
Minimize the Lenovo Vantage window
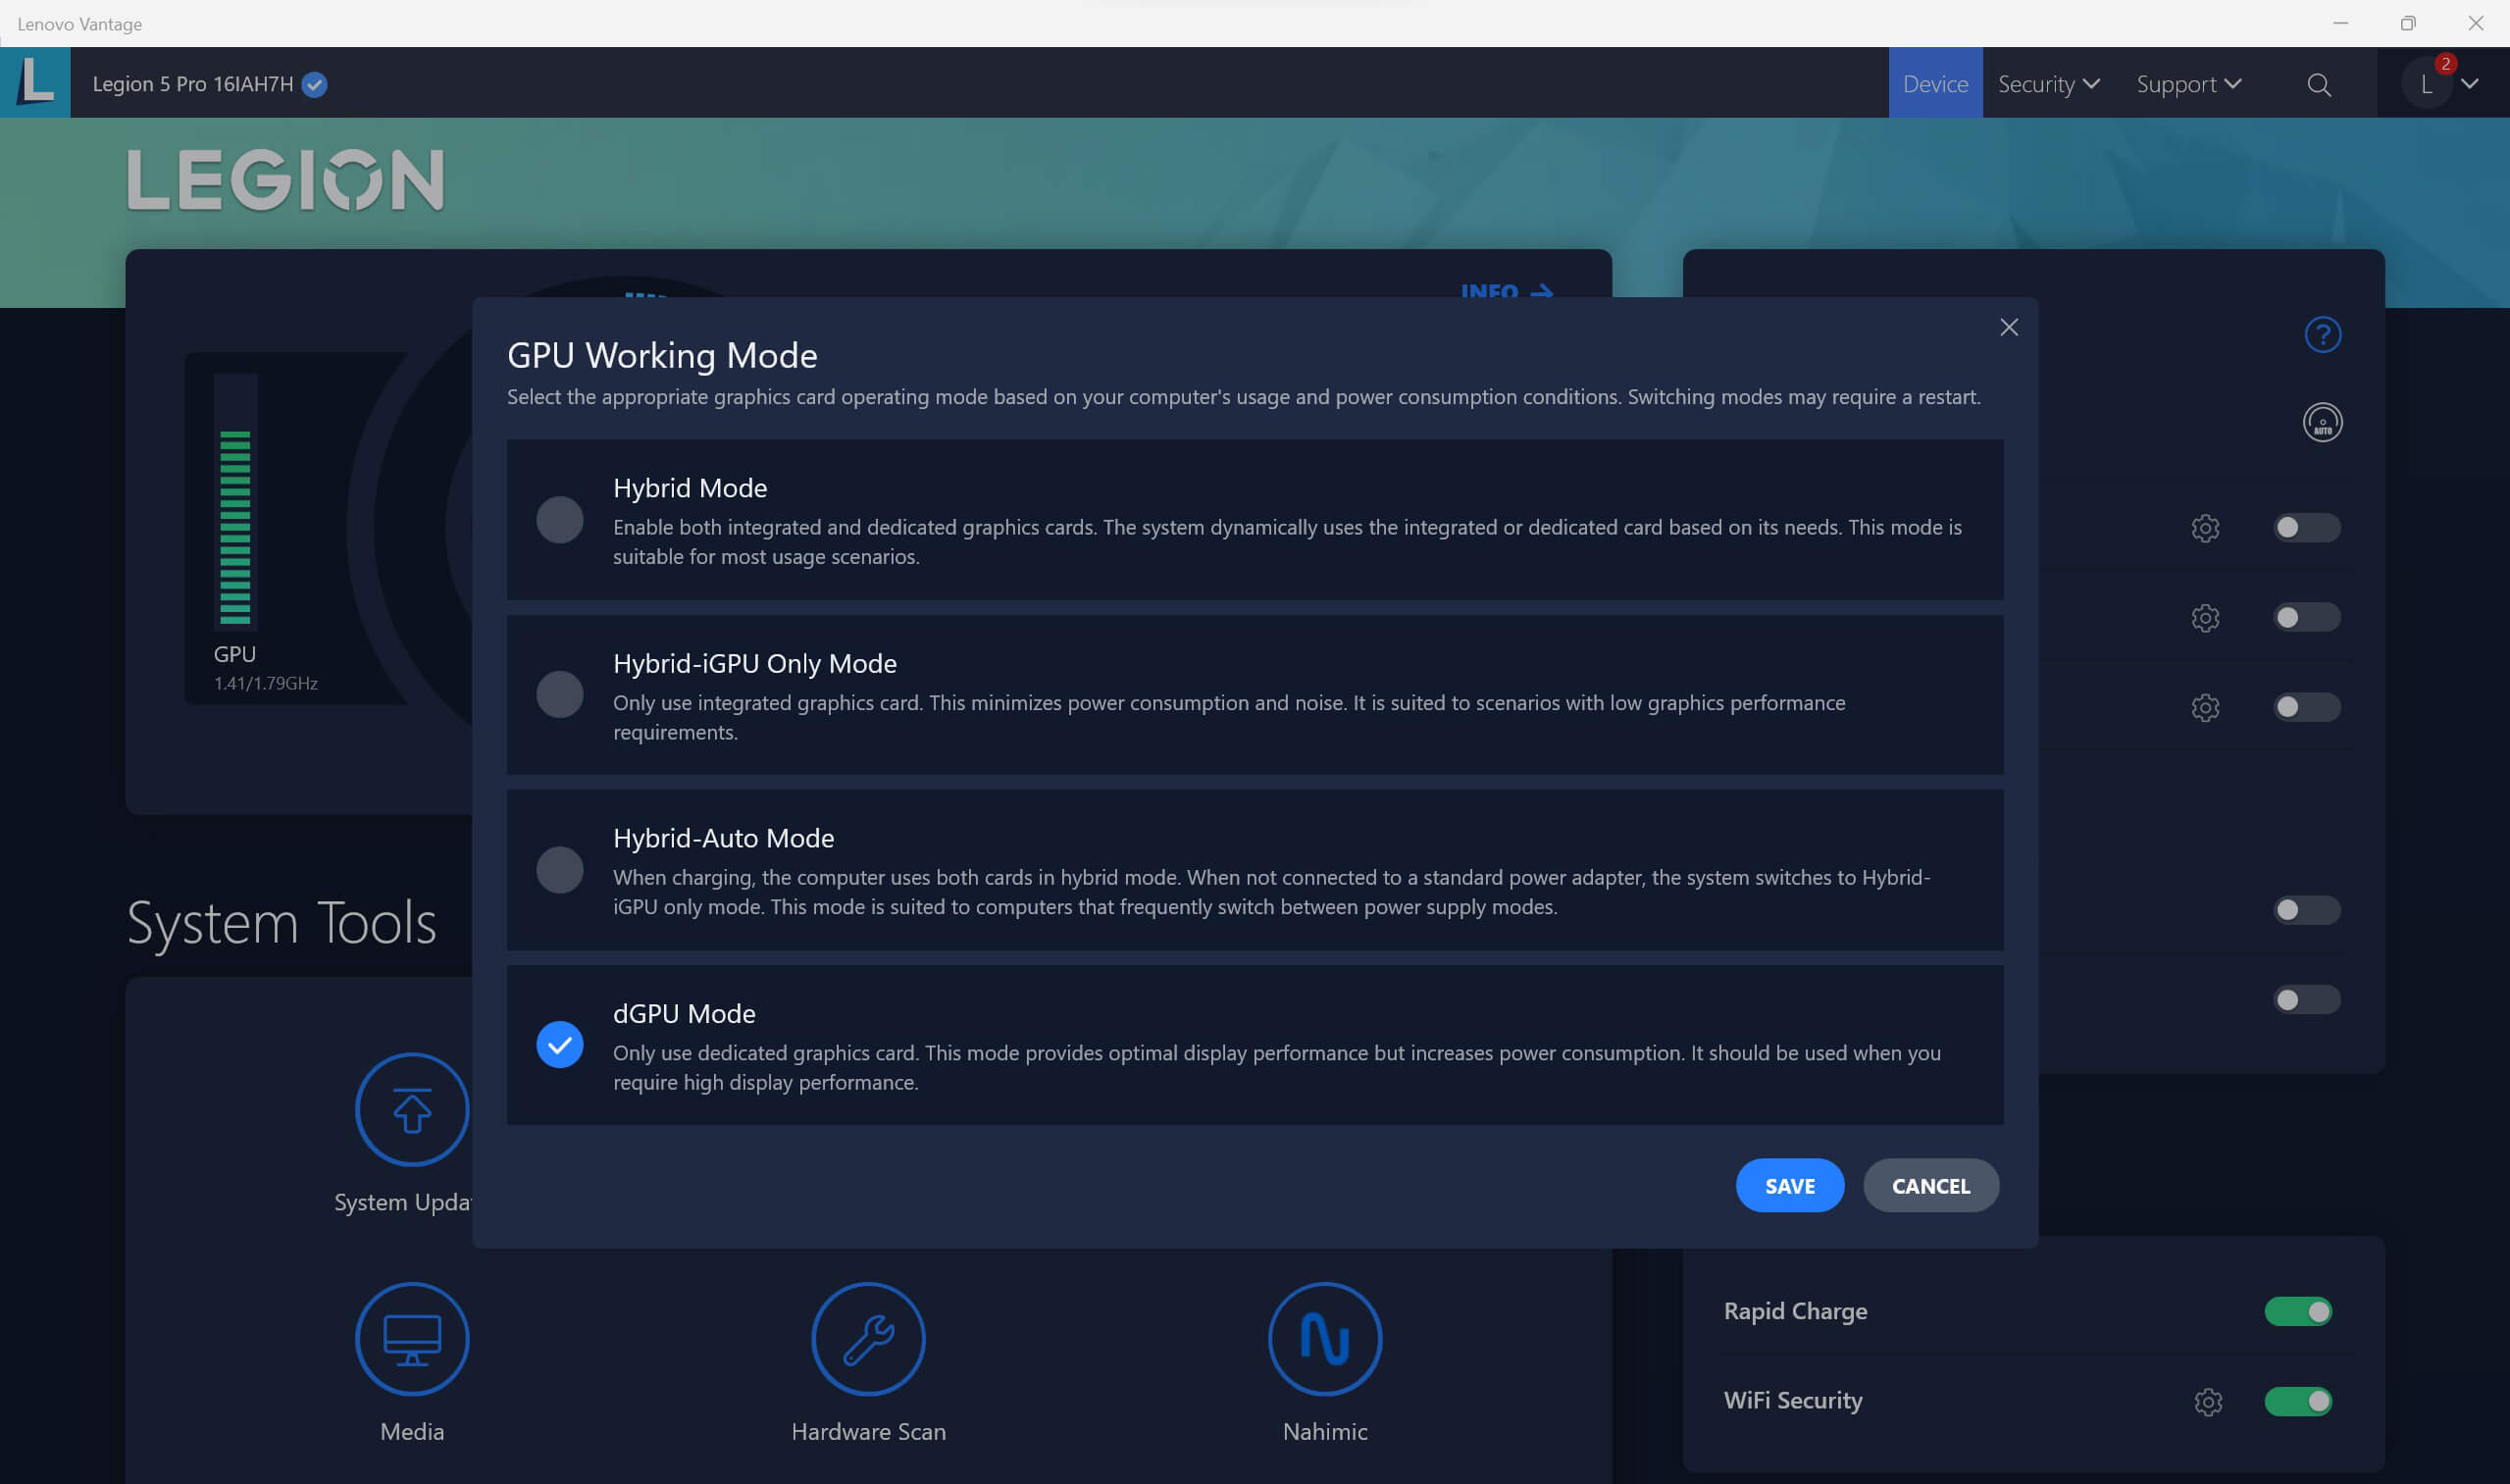point(2340,23)
